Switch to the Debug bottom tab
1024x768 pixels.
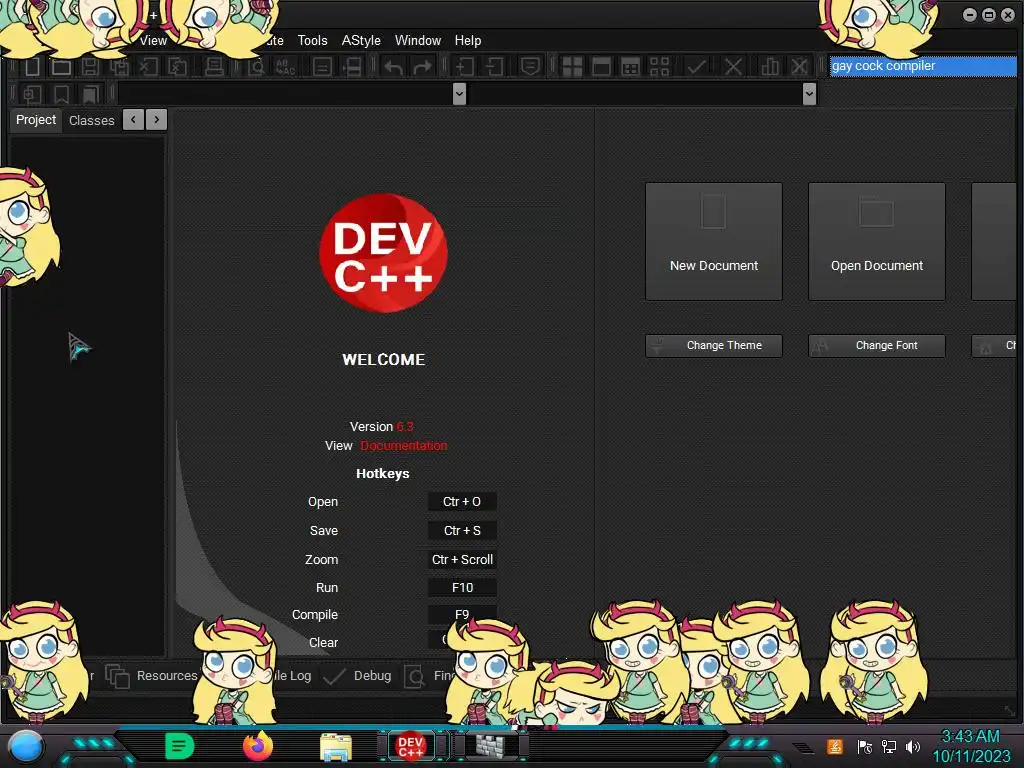358,676
